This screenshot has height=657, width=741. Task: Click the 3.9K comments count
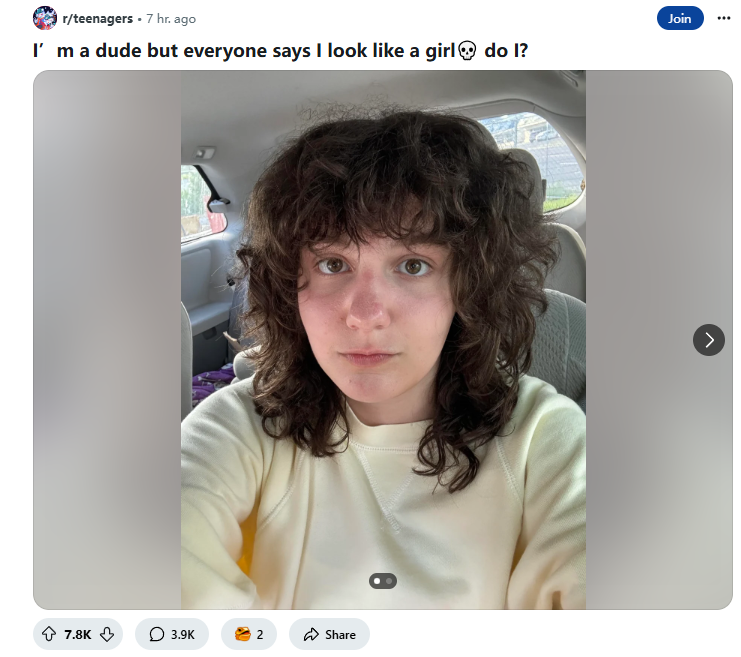[182, 634]
